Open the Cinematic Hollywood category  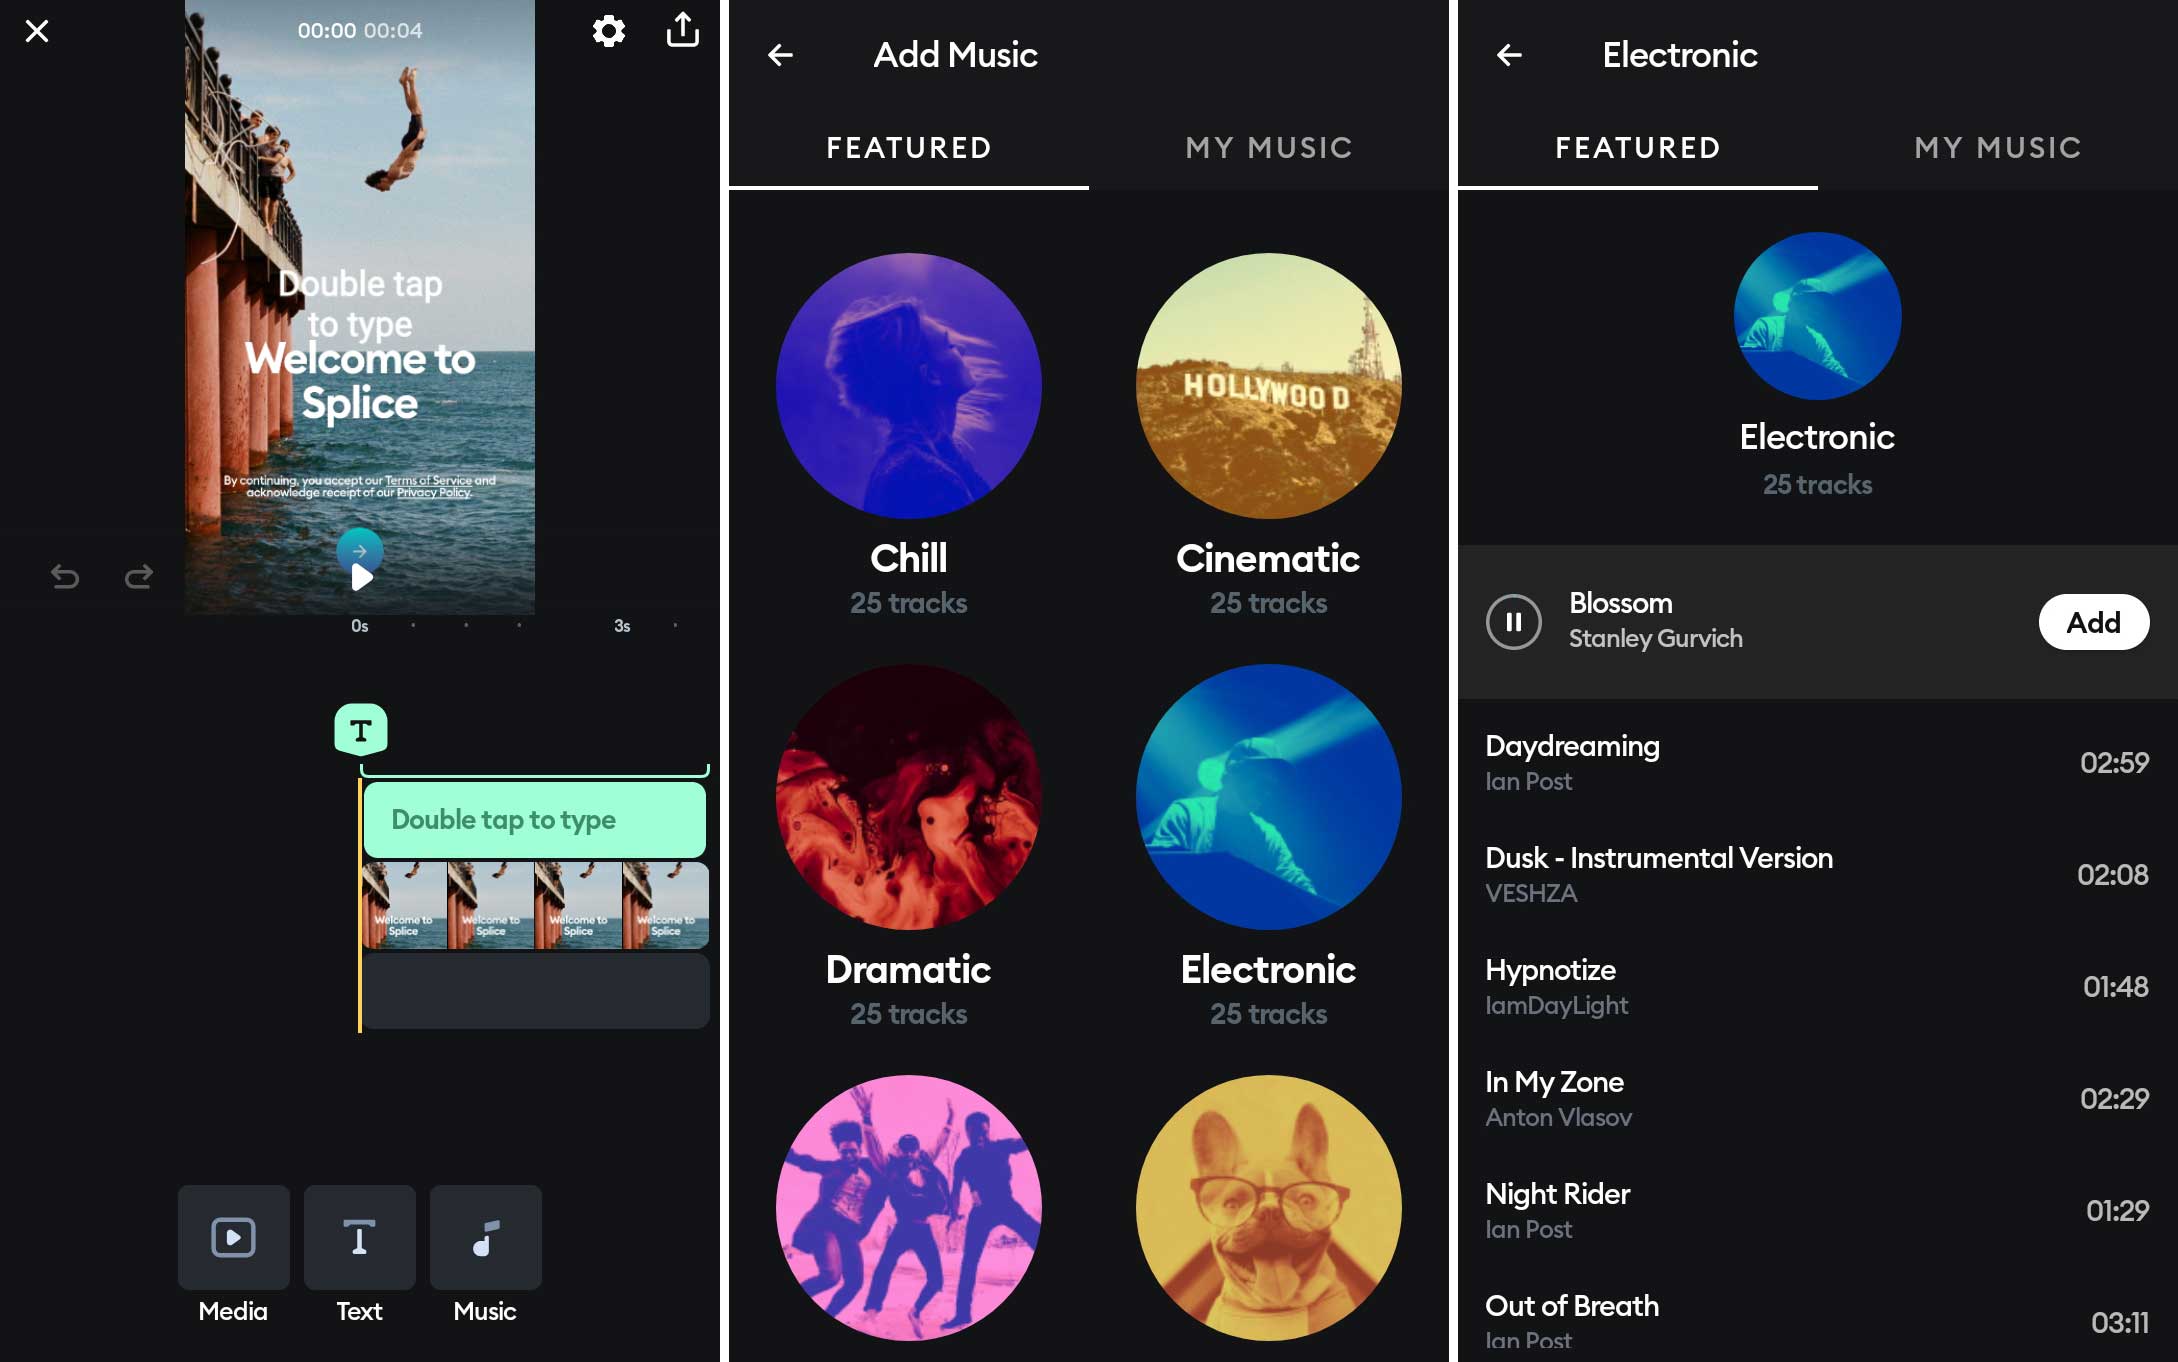[1268, 436]
